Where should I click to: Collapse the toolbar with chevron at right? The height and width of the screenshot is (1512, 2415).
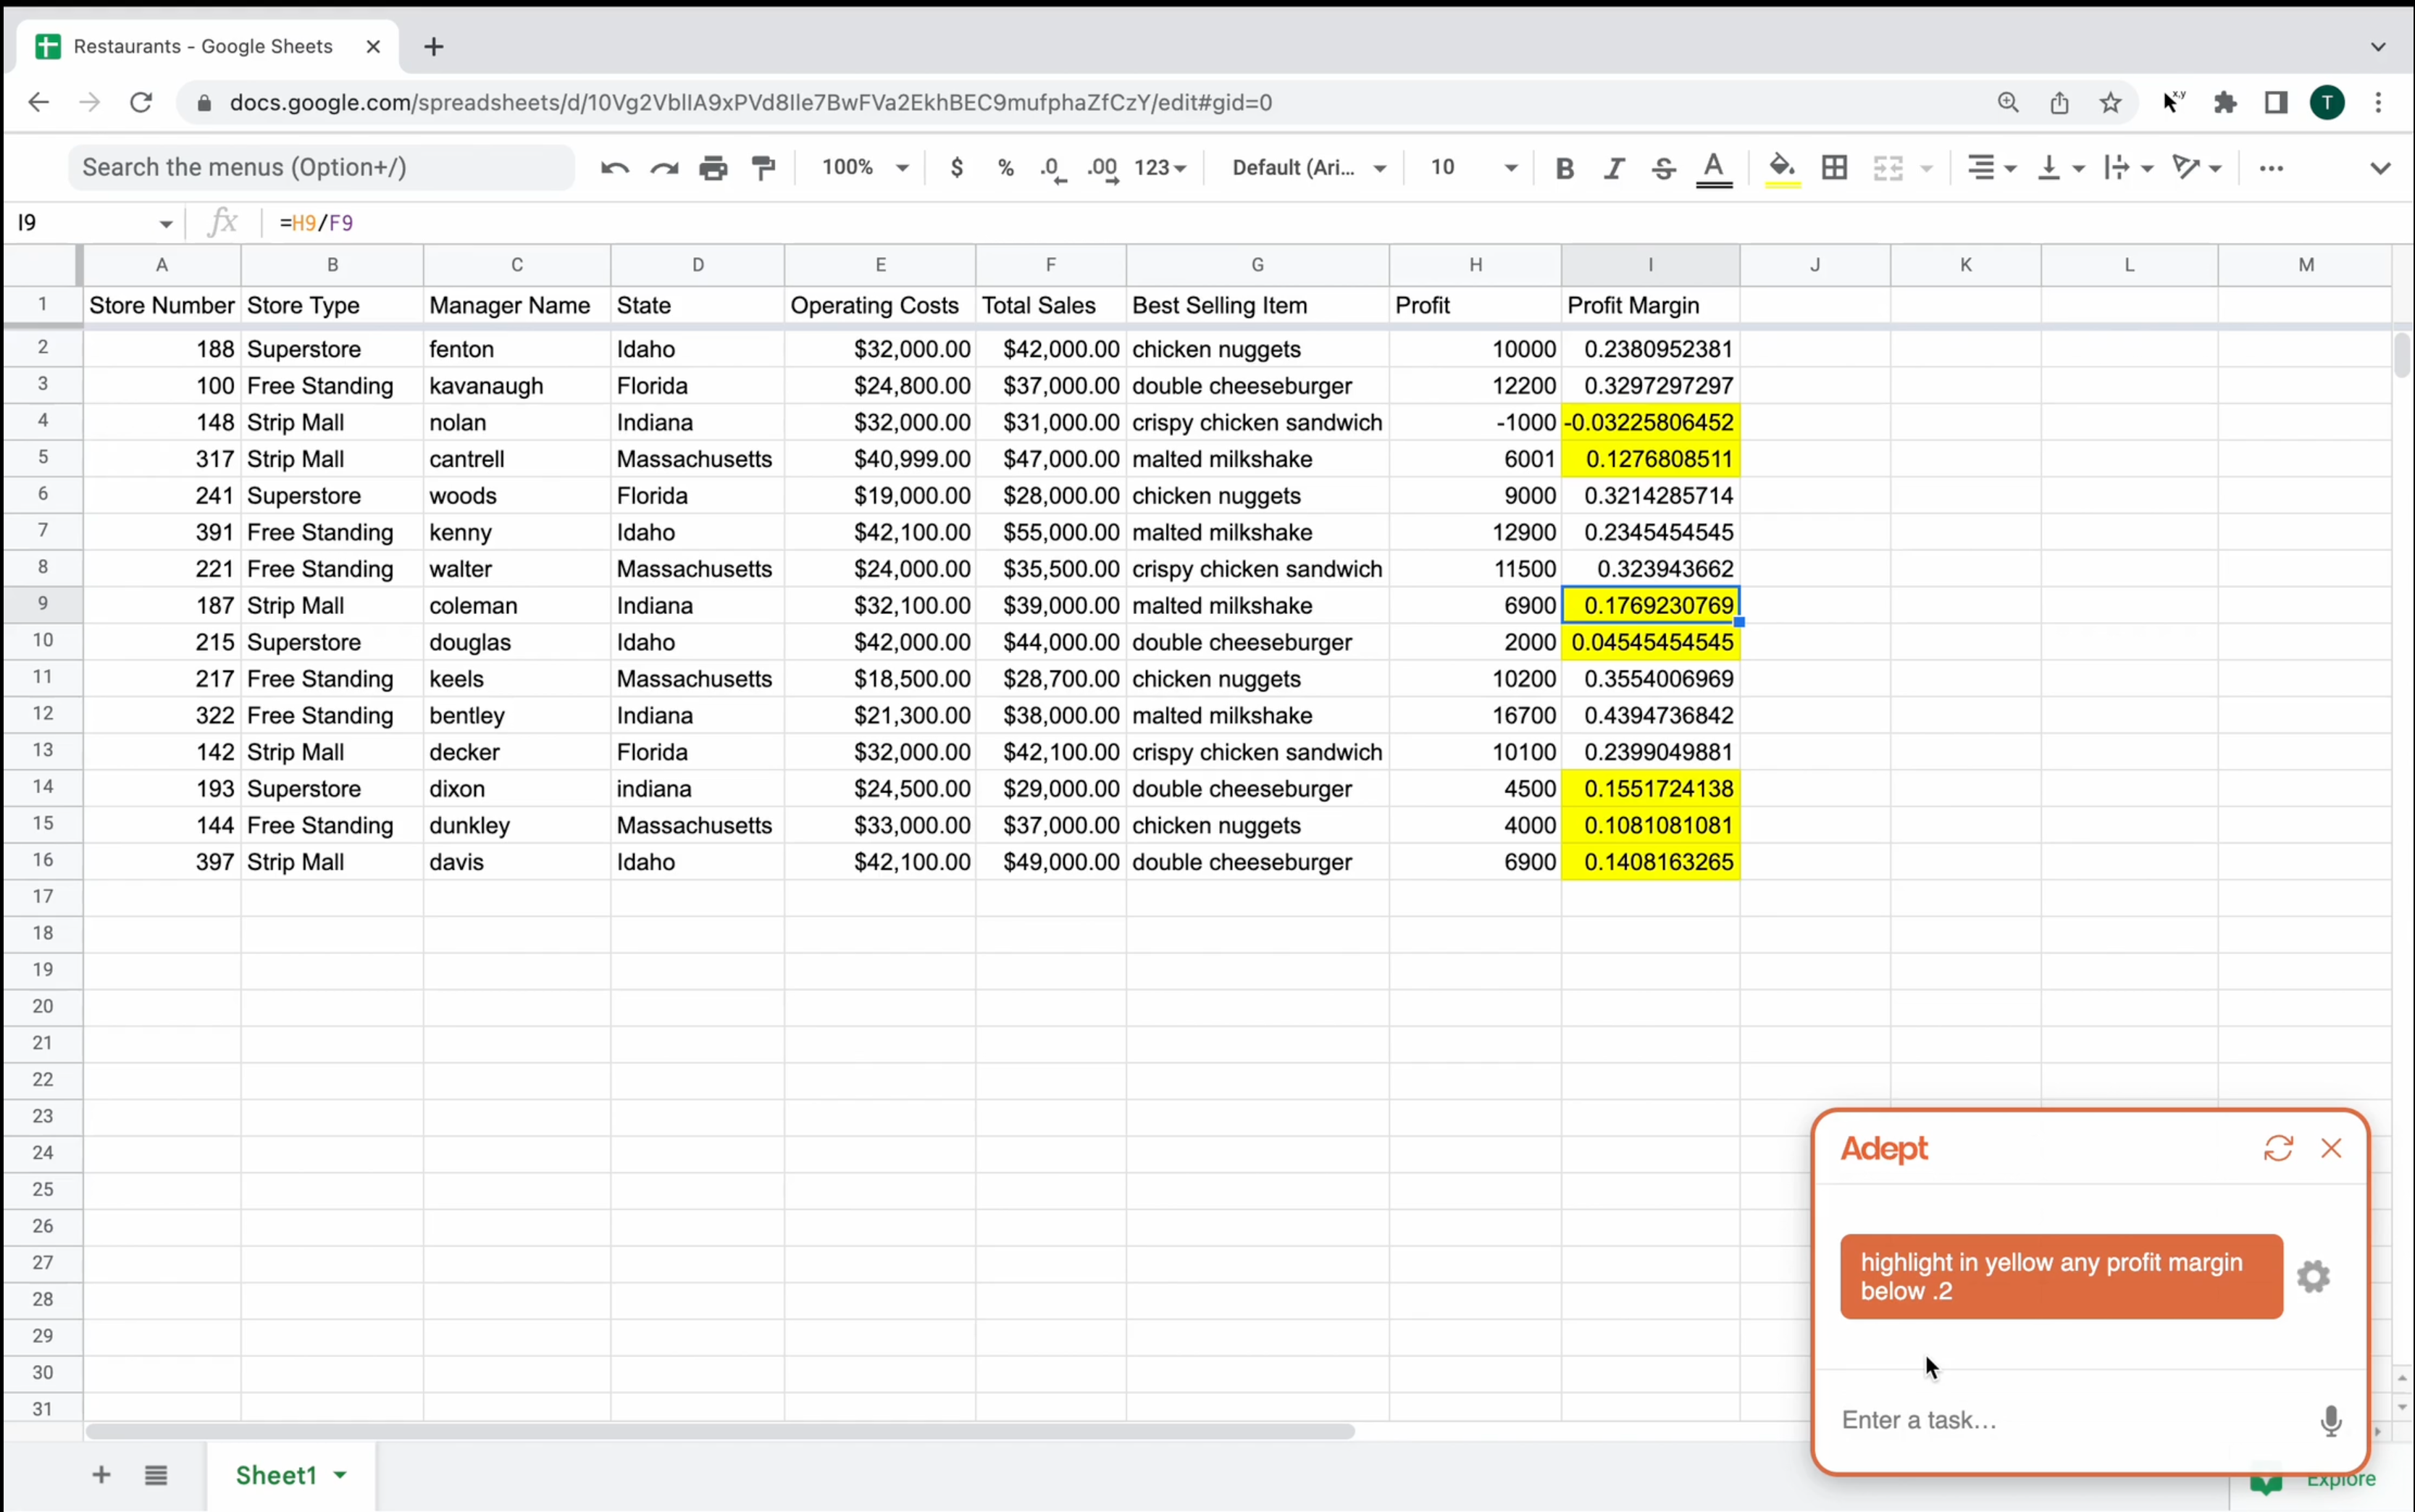pos(2380,168)
